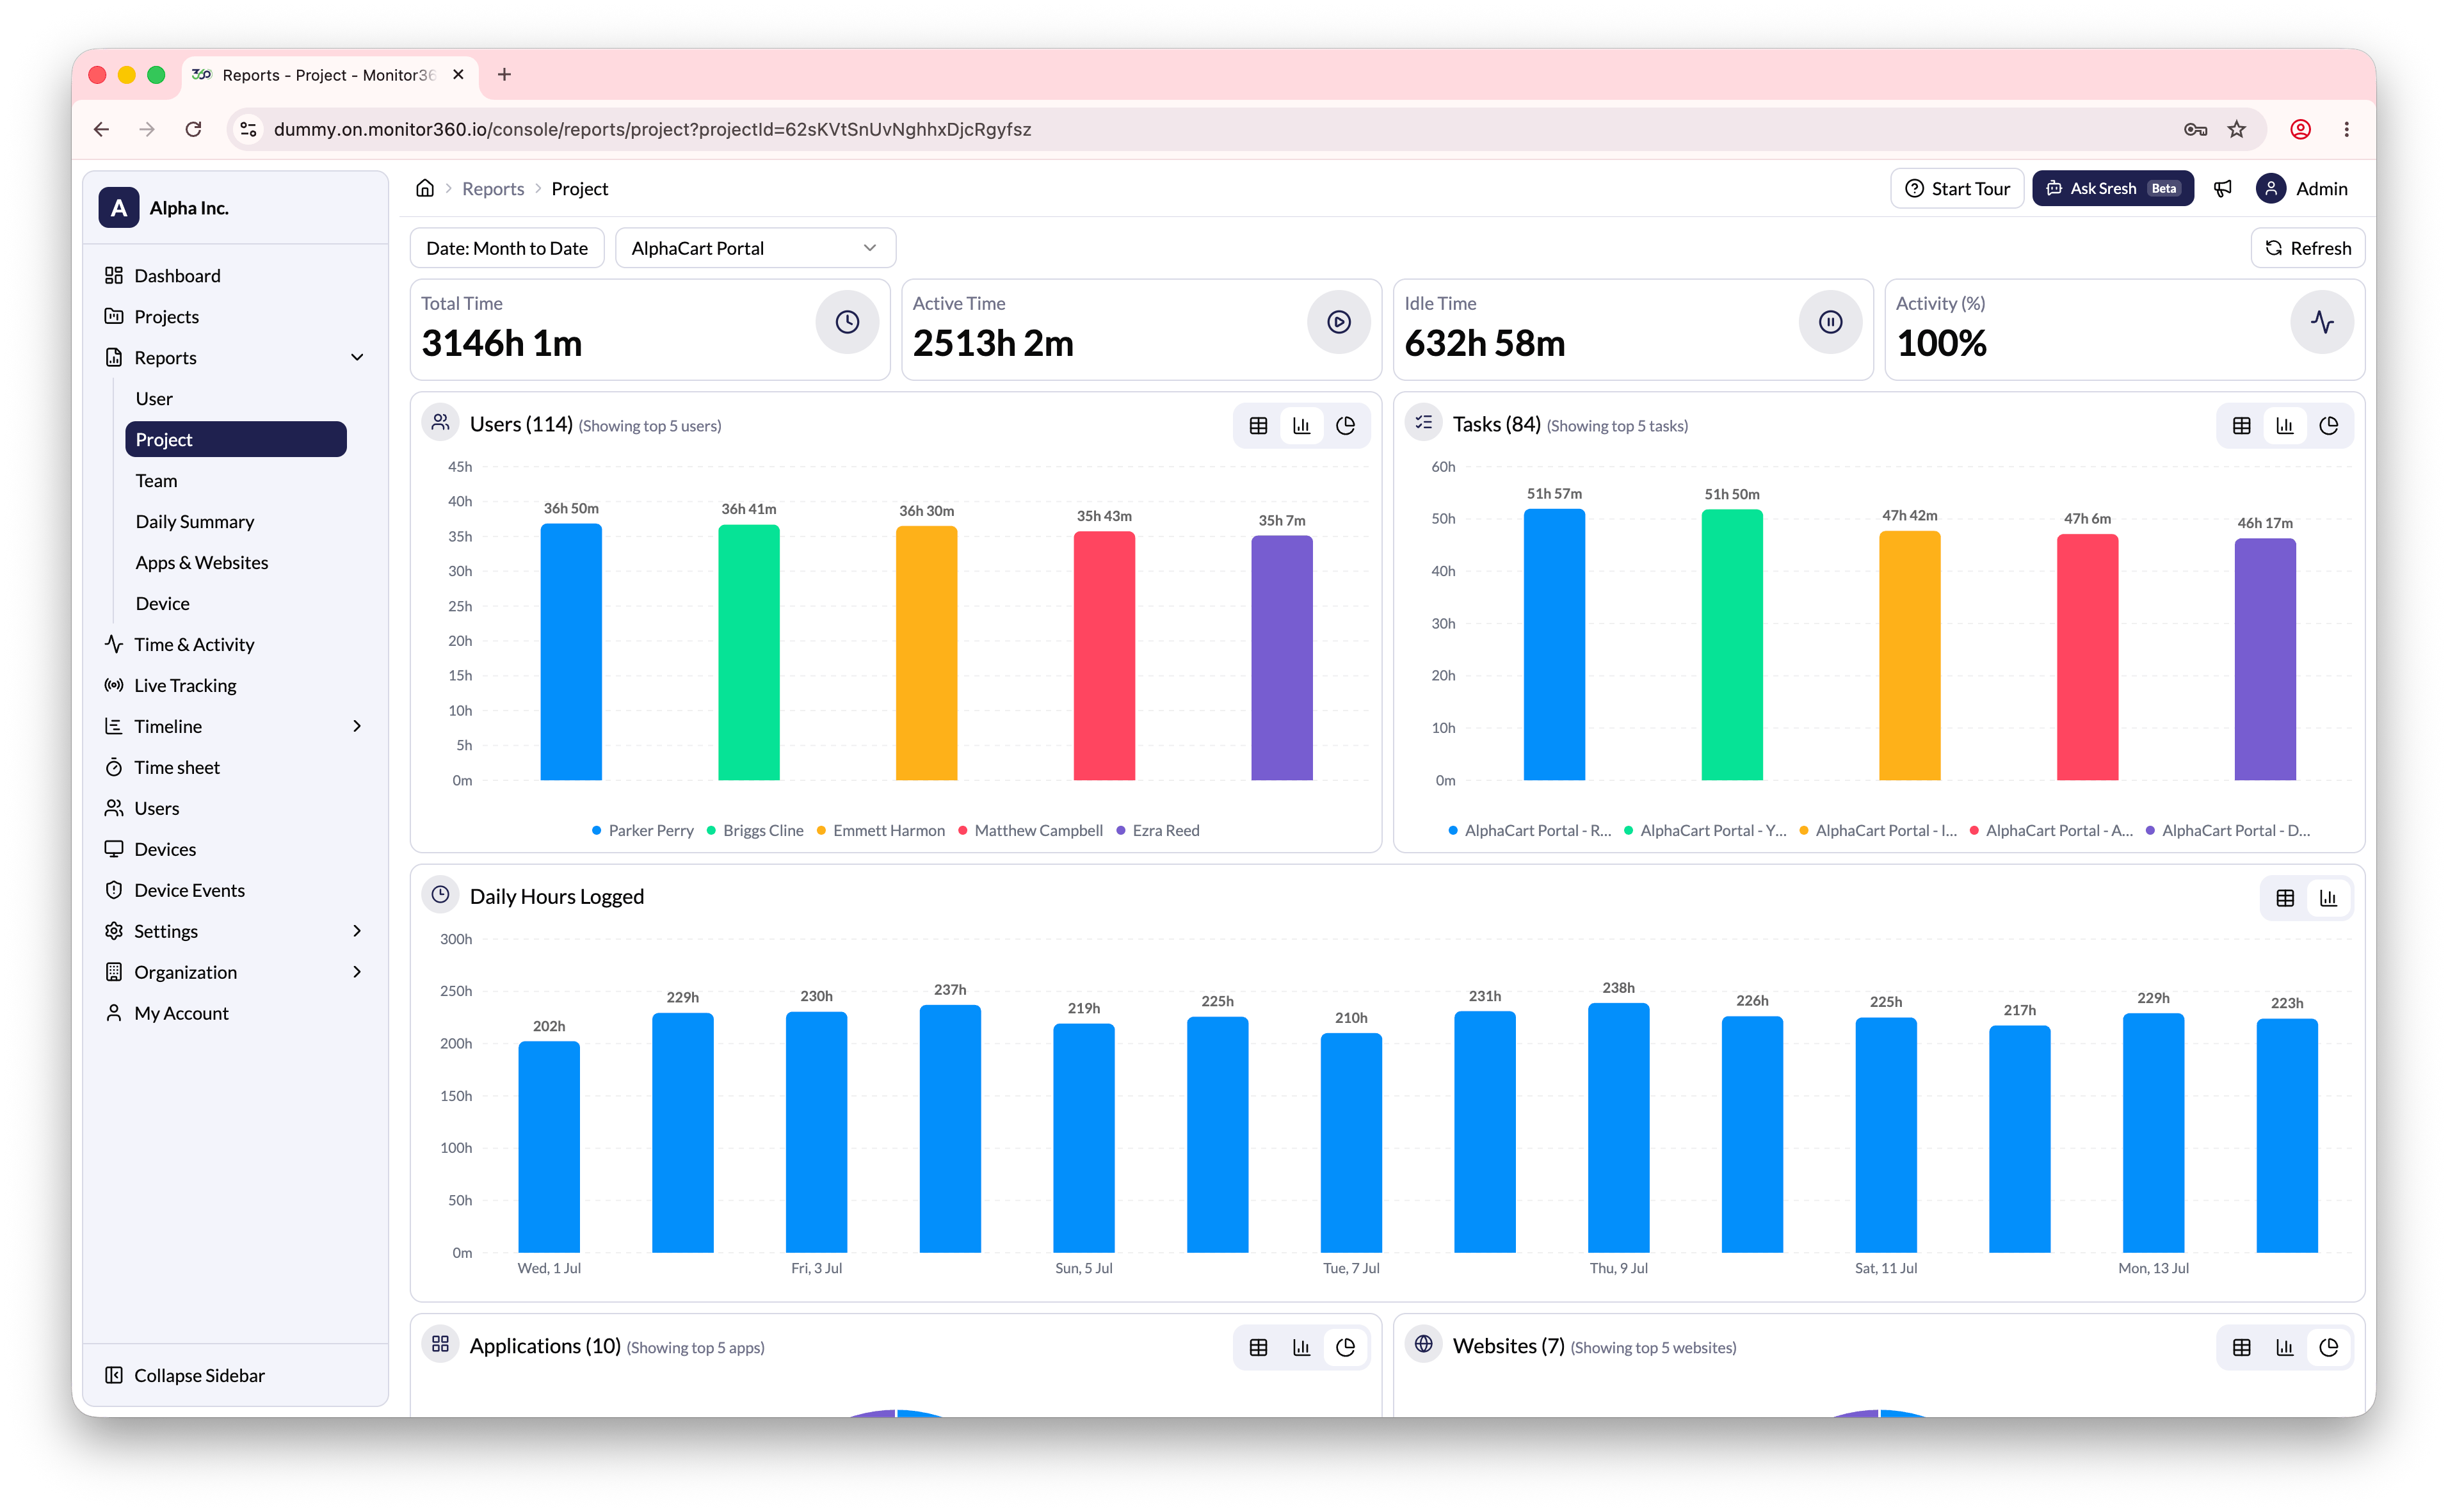Expand the Settings sidebar section

357,931
